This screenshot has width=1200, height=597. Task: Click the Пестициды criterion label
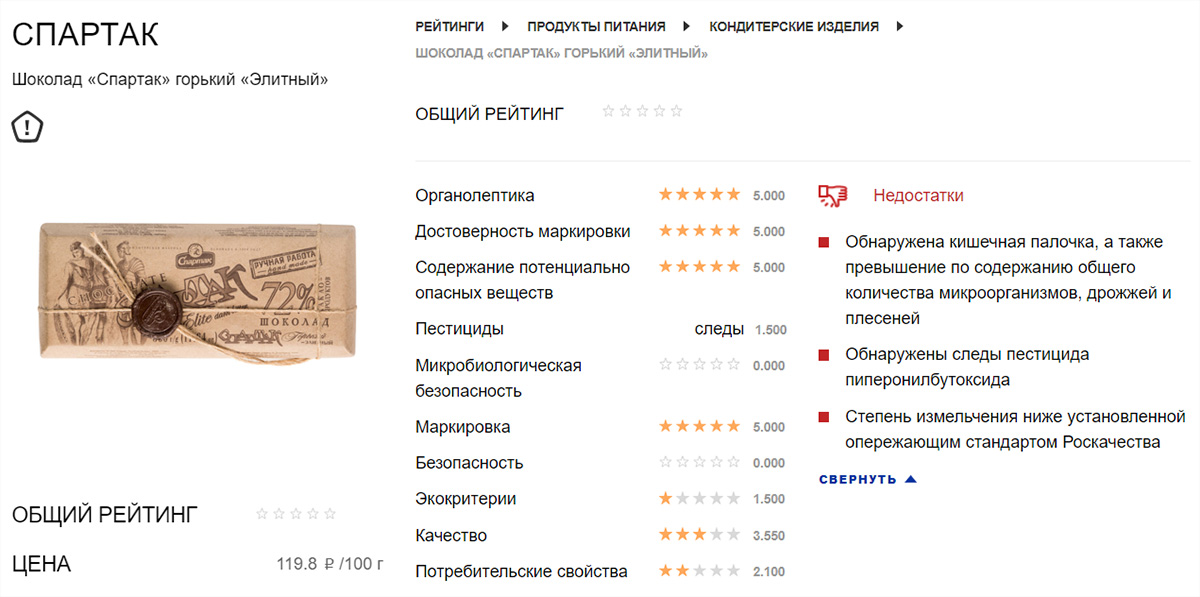tap(459, 329)
